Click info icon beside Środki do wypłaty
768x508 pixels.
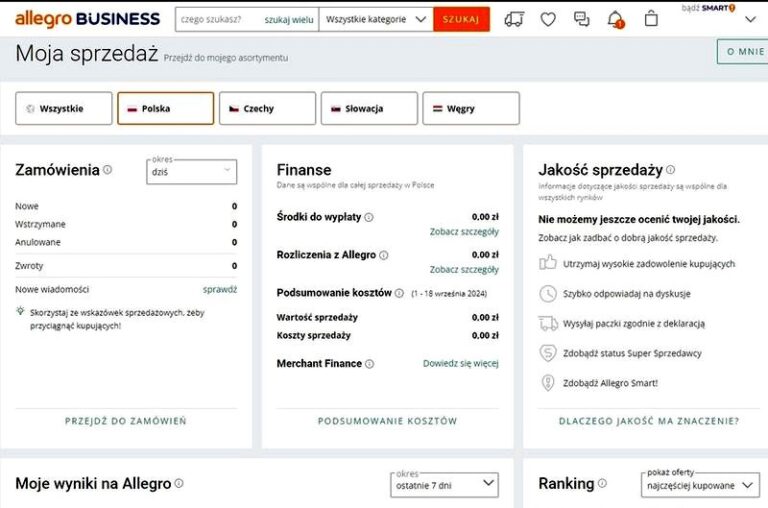[x=369, y=217]
